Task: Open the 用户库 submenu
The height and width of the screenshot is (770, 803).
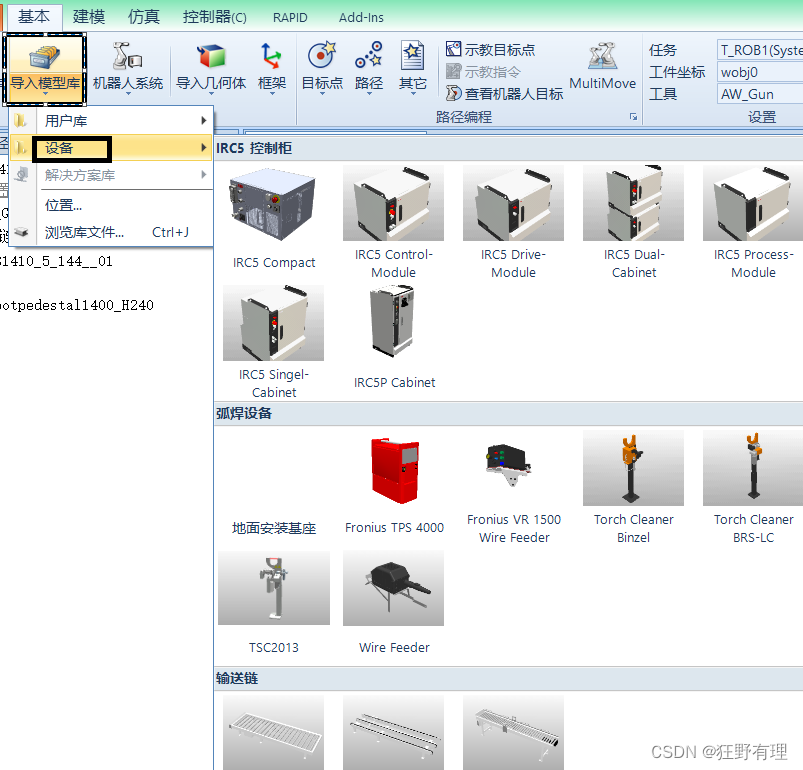Action: click(111, 121)
